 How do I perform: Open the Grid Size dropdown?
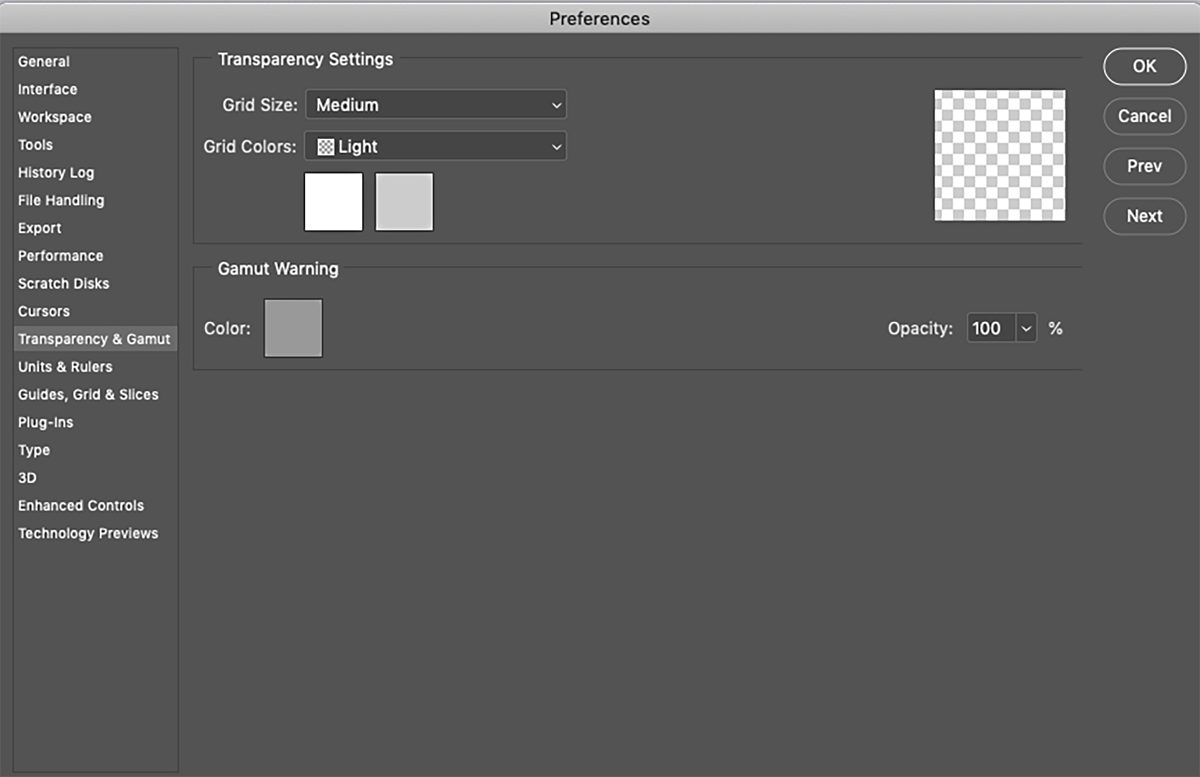pyautogui.click(x=435, y=104)
